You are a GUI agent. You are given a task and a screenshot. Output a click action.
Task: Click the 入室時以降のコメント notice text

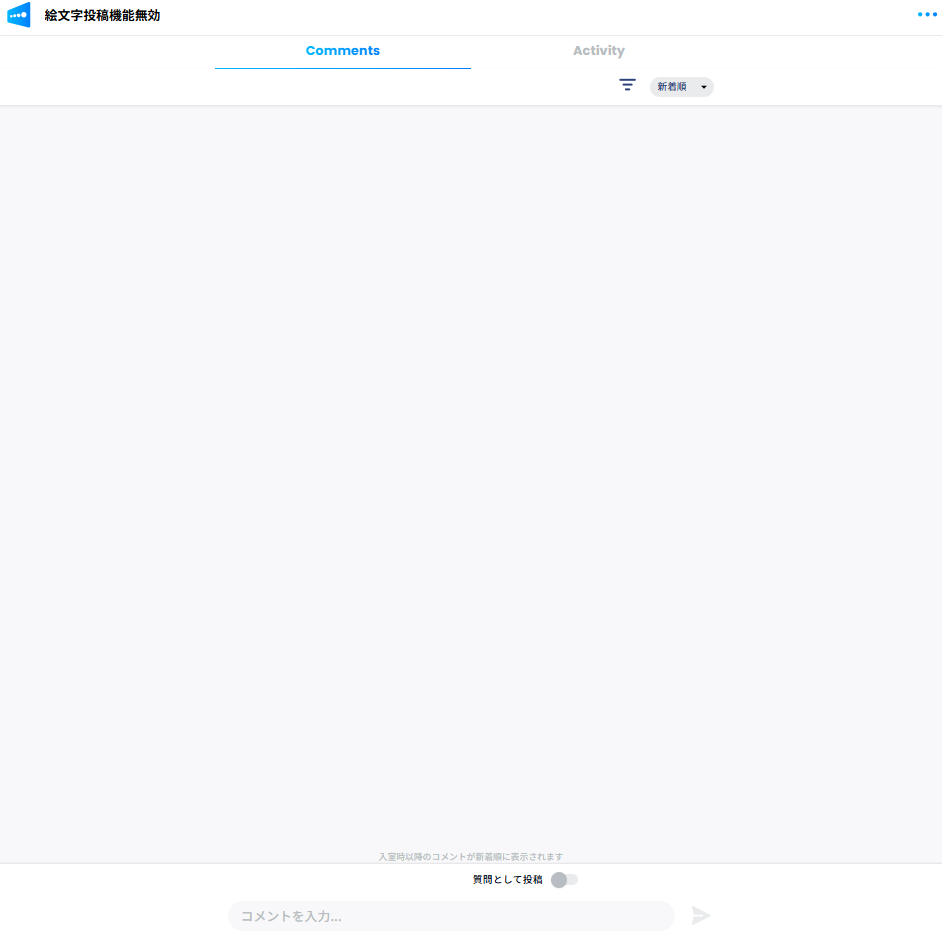coord(470,856)
